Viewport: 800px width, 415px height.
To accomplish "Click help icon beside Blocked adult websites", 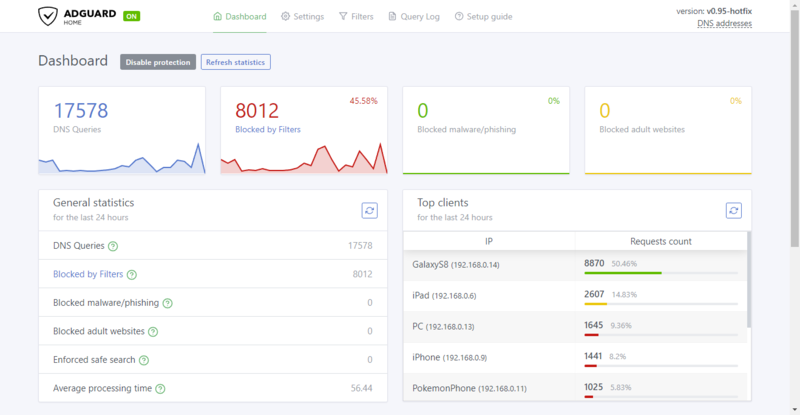I will 153,331.
